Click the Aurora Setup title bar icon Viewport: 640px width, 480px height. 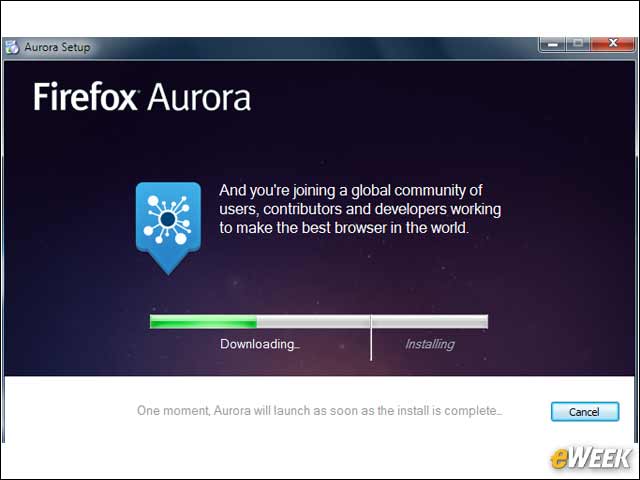point(12,47)
